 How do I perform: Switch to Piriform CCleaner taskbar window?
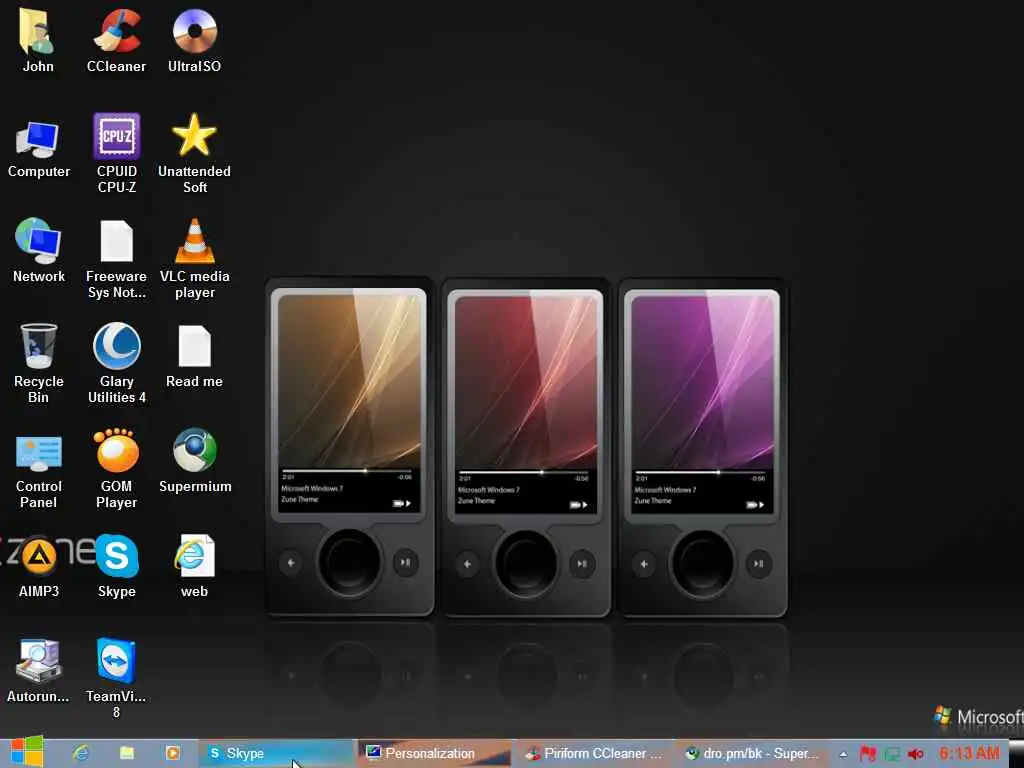[x=596, y=754]
